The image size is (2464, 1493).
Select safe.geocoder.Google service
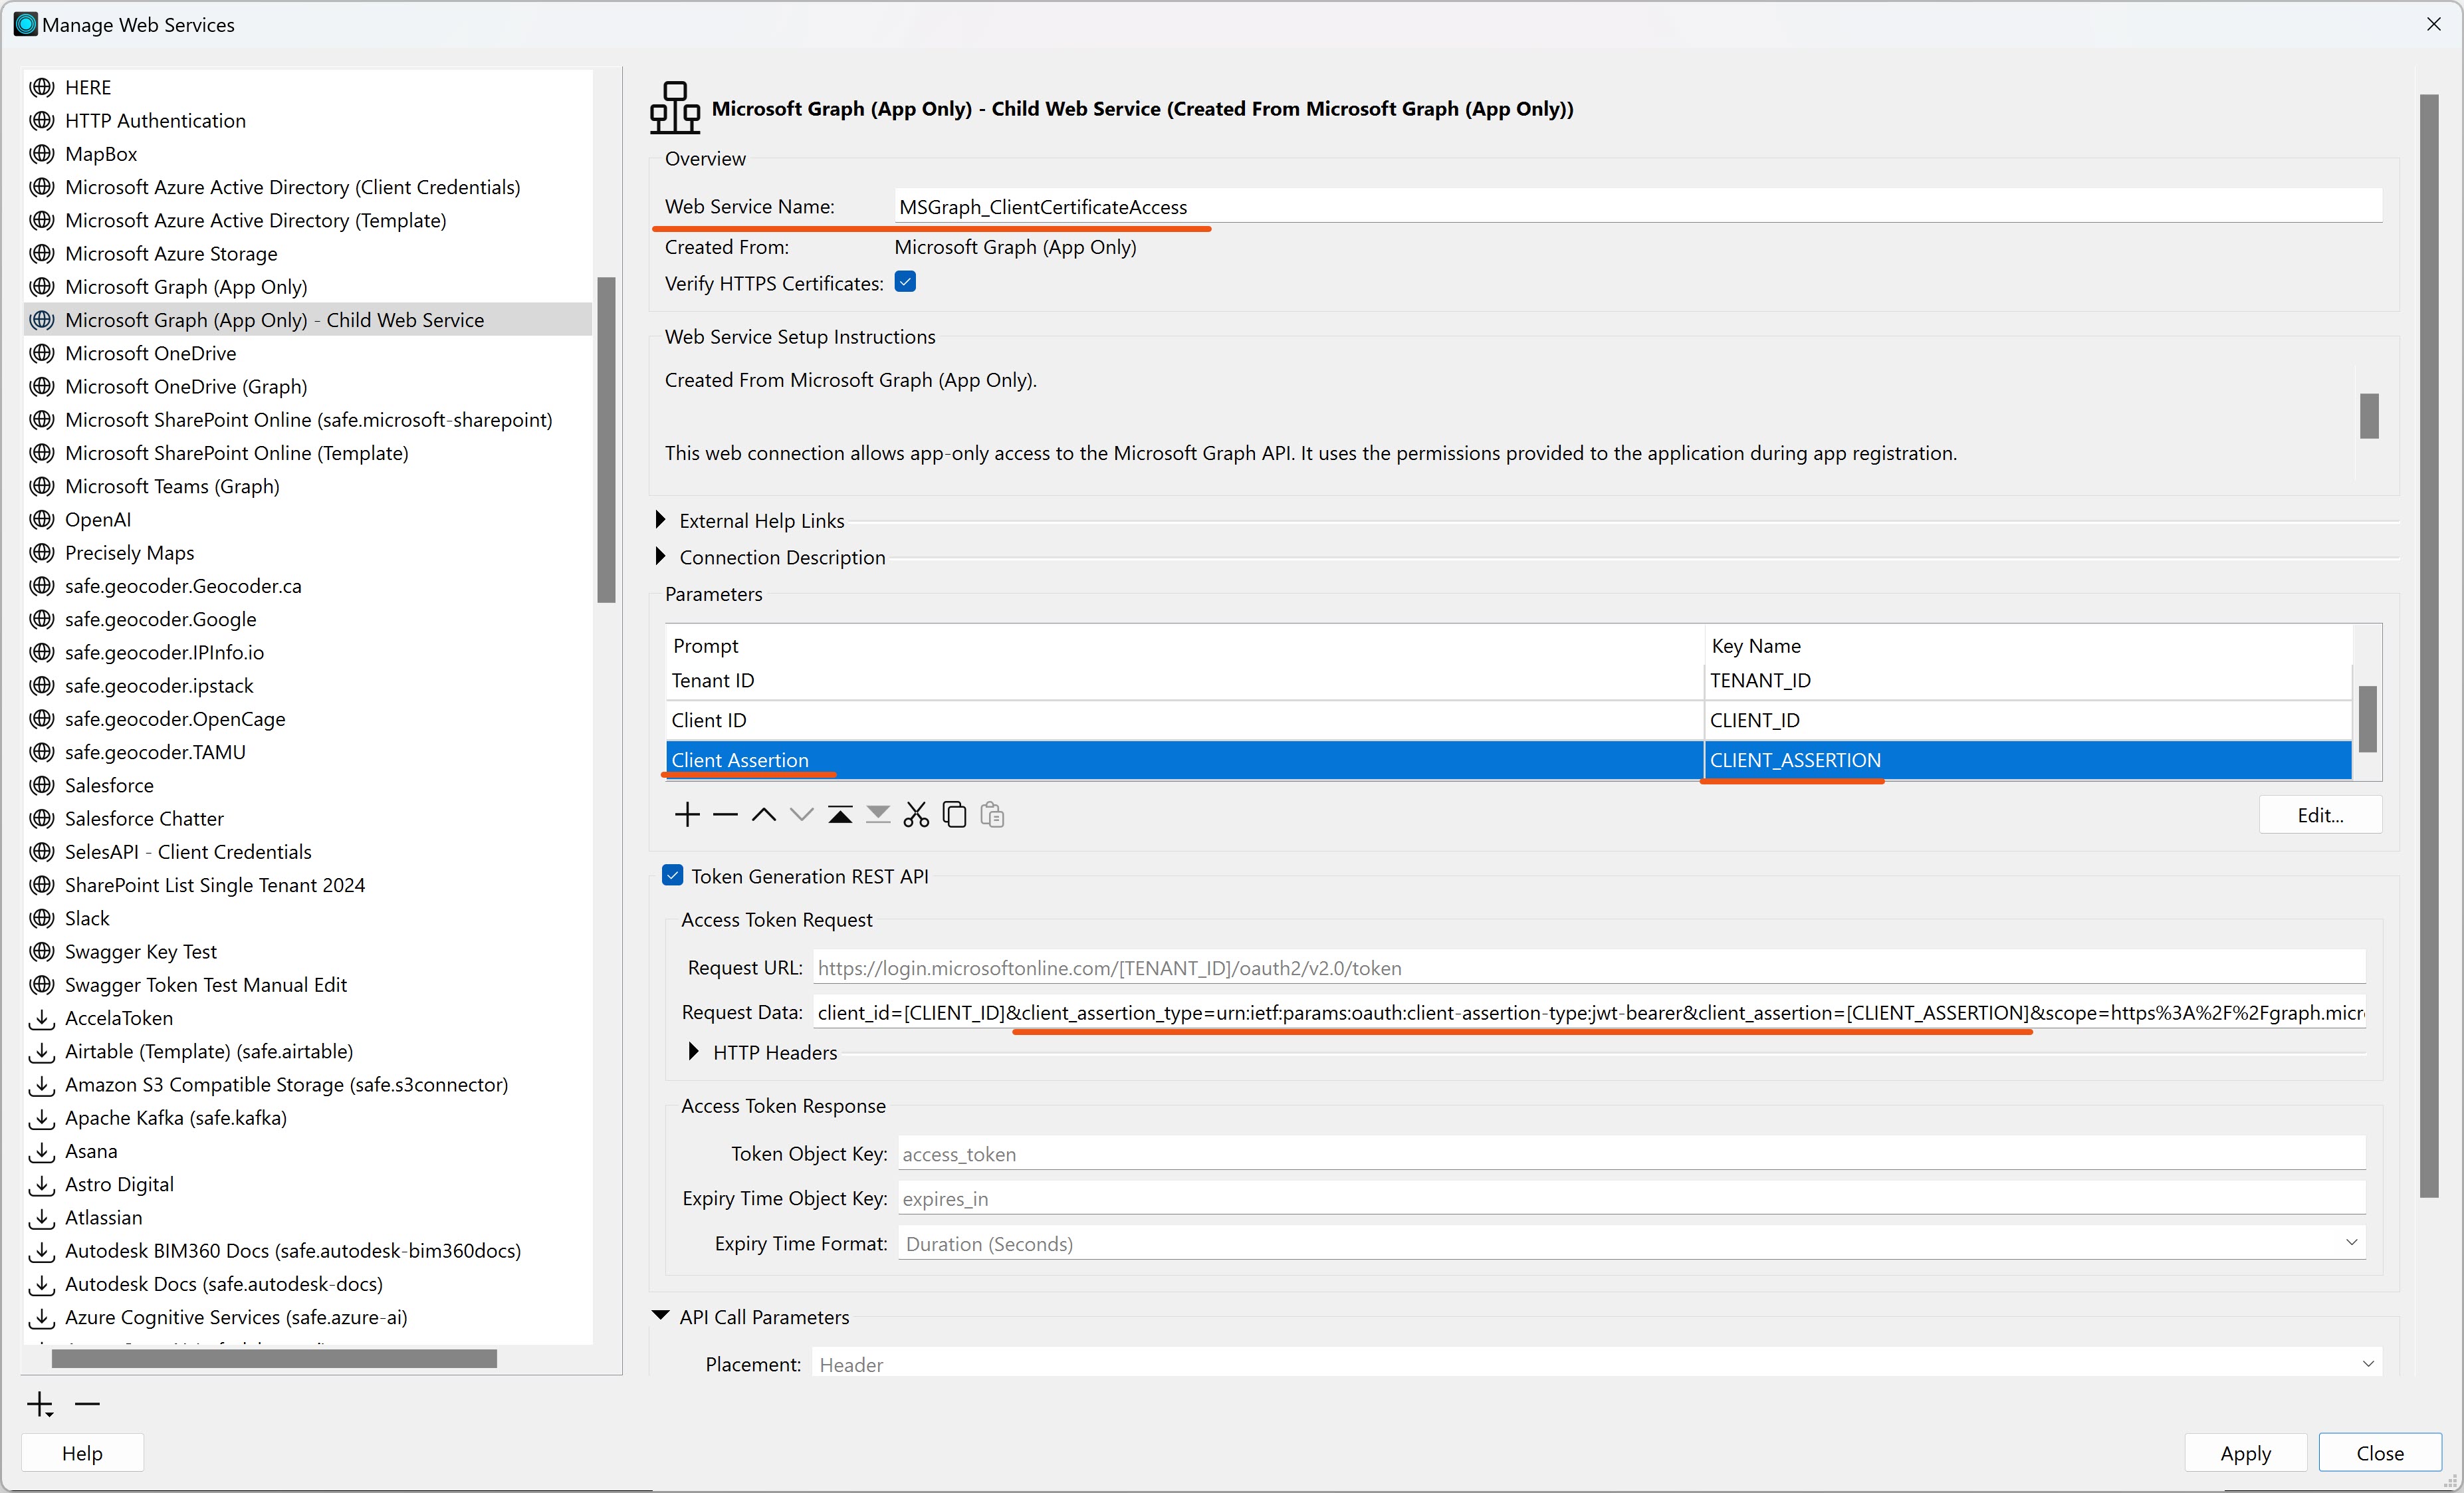161,619
